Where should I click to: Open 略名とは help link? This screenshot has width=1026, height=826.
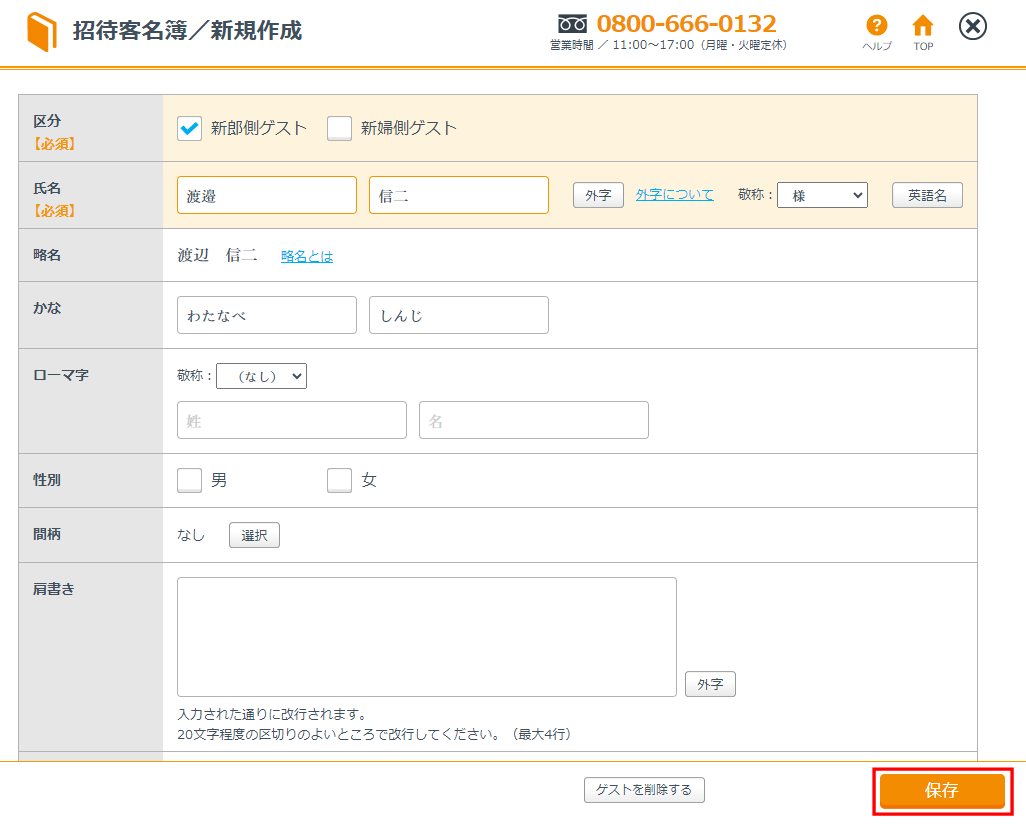click(x=307, y=256)
